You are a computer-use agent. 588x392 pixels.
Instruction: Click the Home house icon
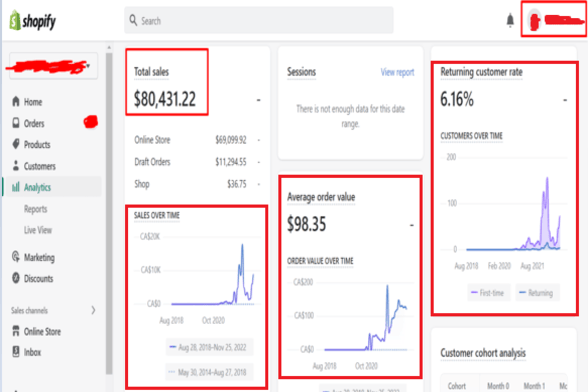16,102
